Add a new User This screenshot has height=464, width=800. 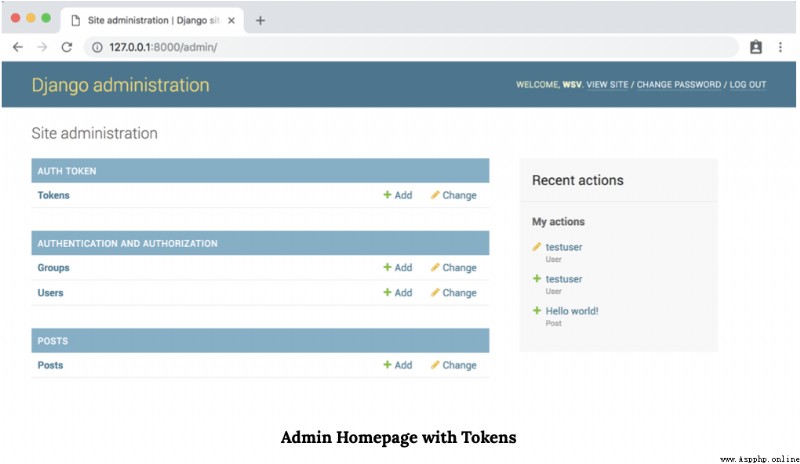pos(398,292)
